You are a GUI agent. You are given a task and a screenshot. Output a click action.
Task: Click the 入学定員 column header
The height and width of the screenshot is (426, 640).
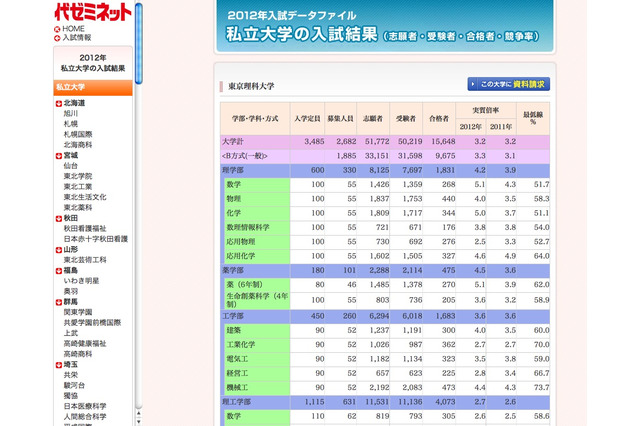coord(307,119)
